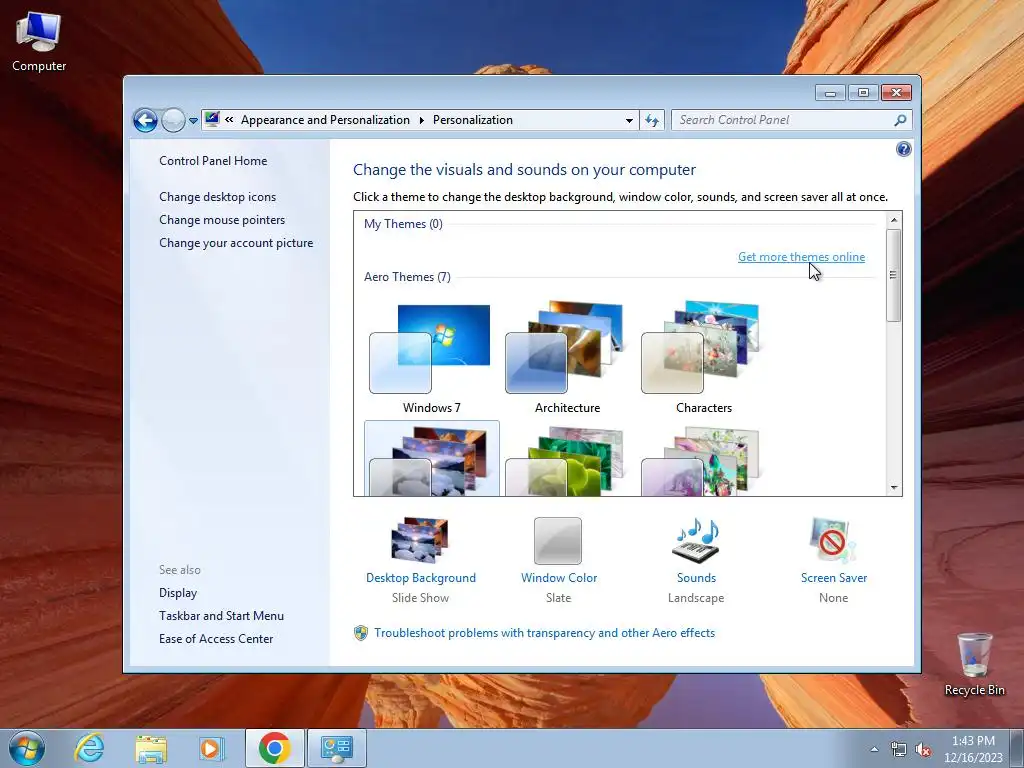Go back with the blue Back arrow
The height and width of the screenshot is (768, 1024).
145,120
